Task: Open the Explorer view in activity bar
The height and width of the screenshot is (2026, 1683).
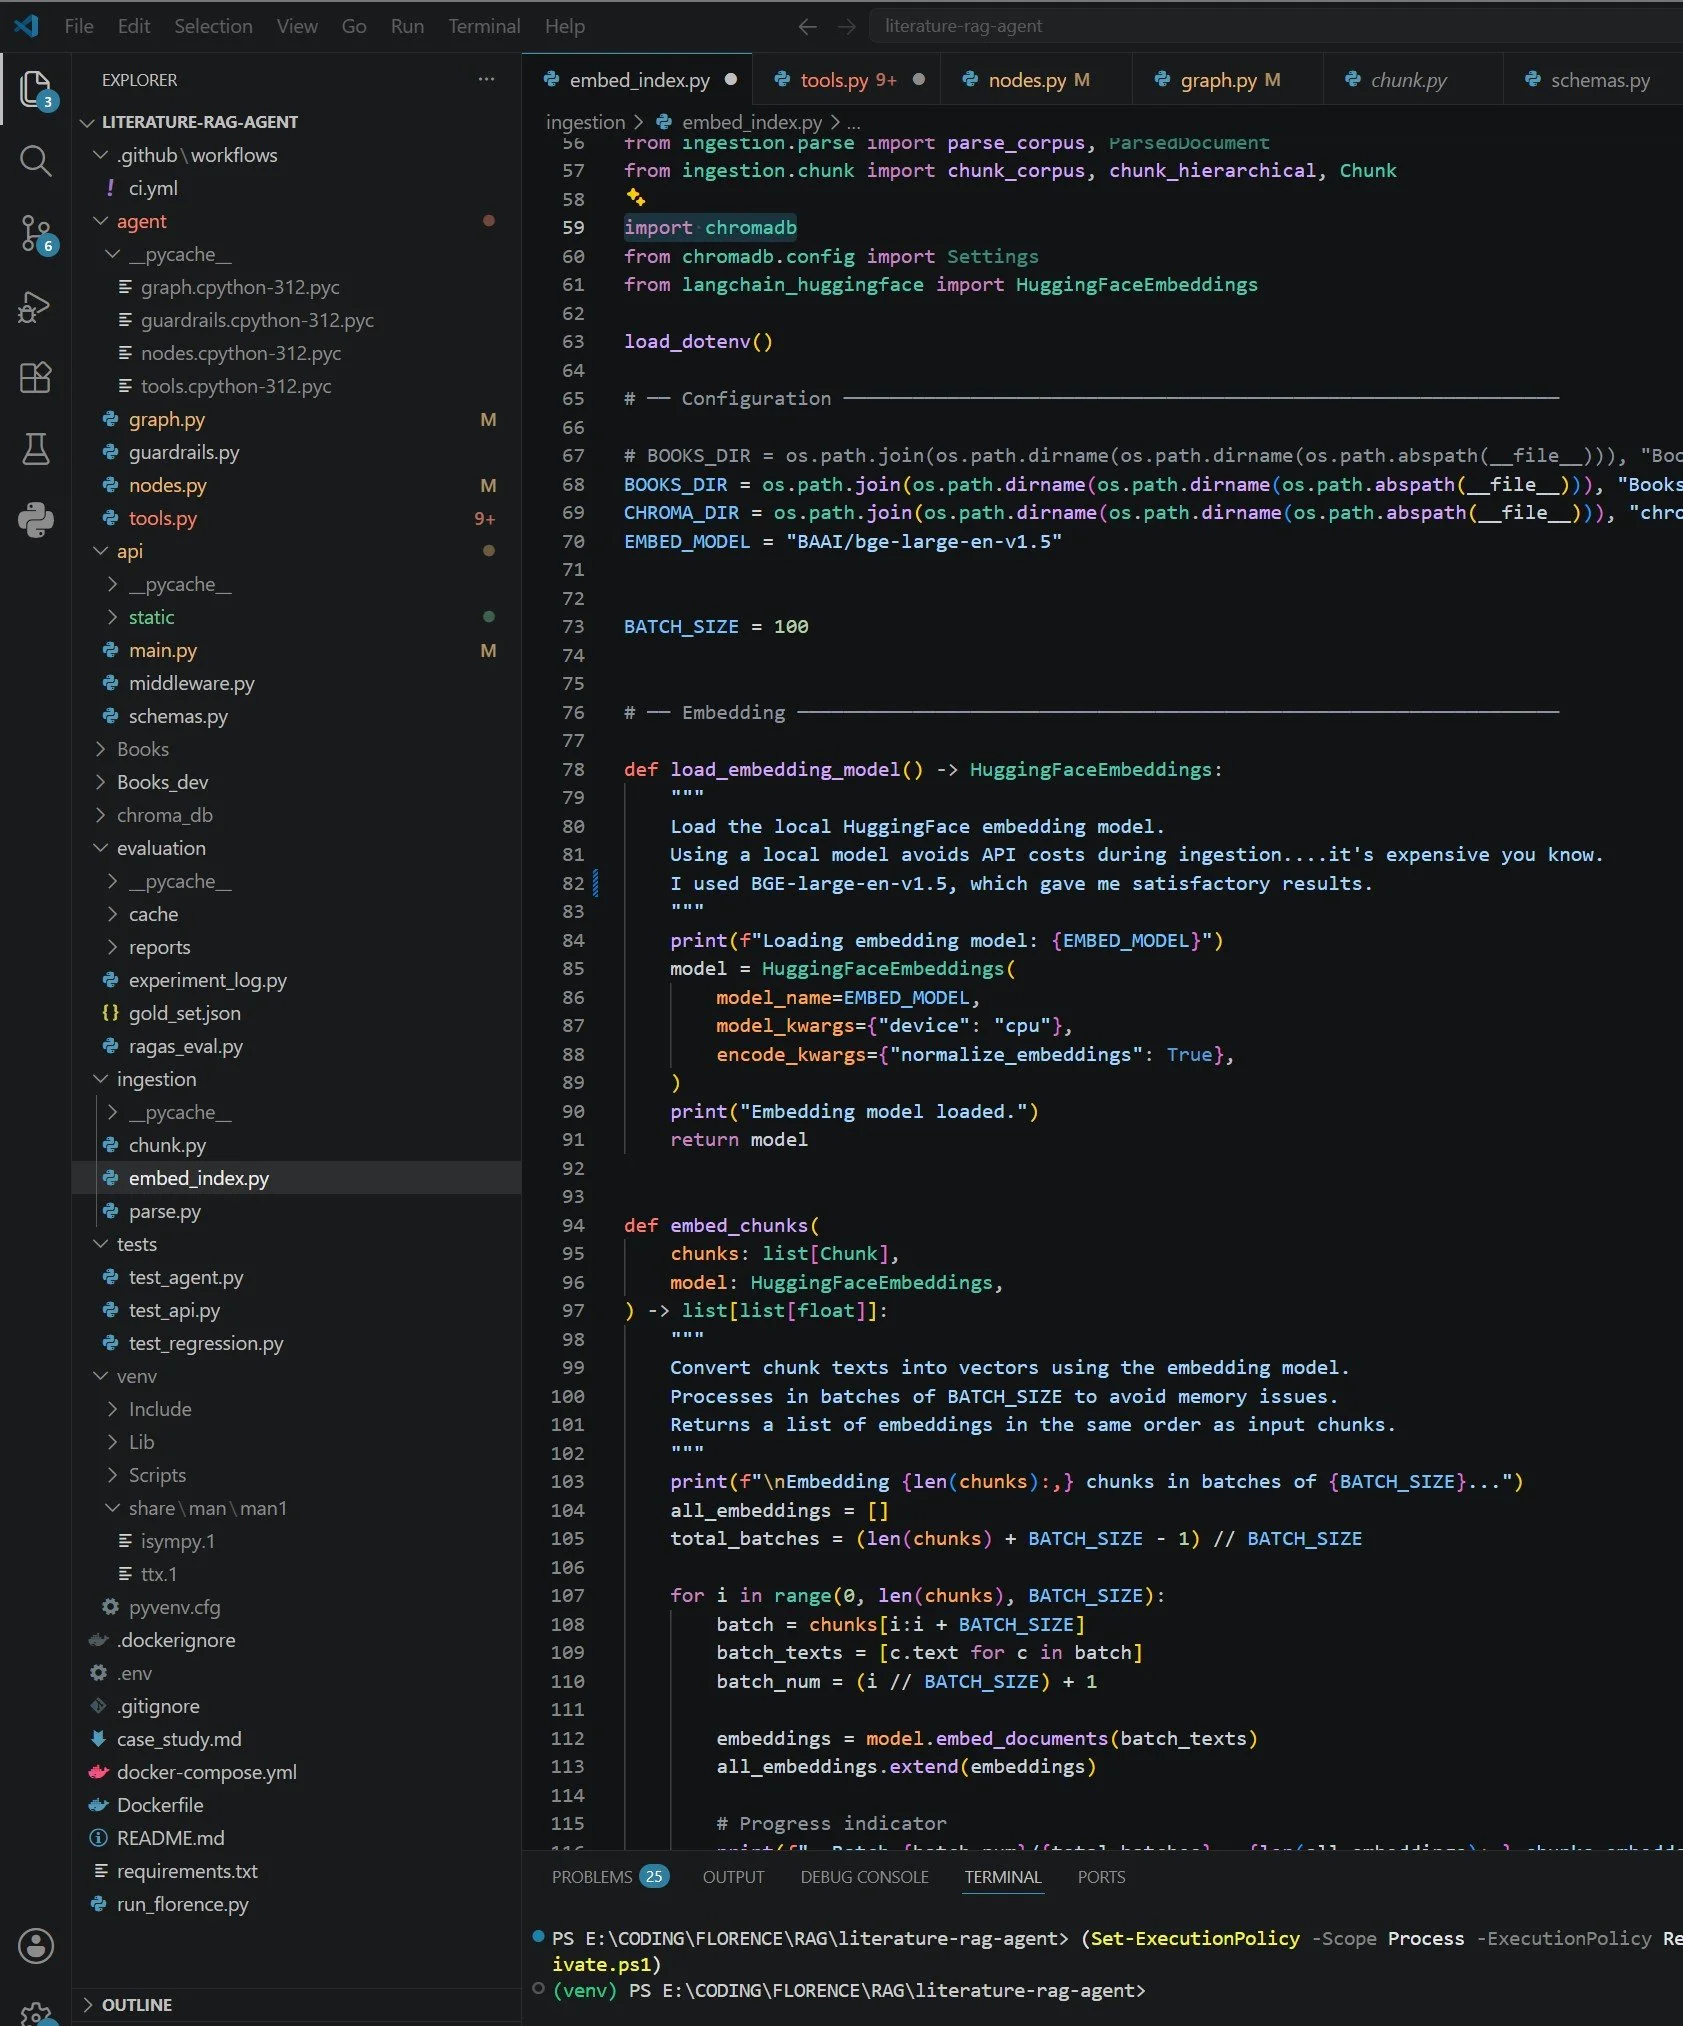Action: (36, 90)
